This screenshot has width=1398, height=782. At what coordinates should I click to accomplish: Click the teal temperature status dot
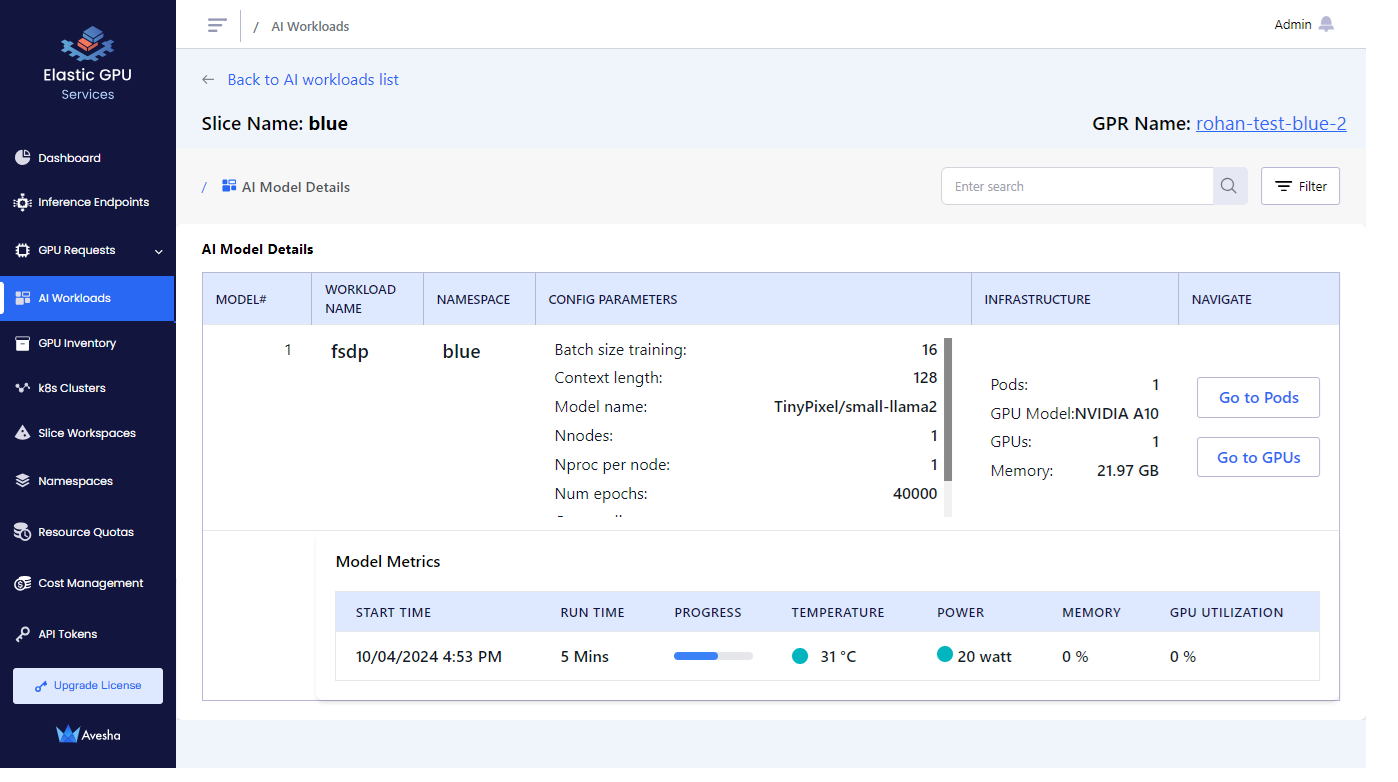click(x=800, y=656)
